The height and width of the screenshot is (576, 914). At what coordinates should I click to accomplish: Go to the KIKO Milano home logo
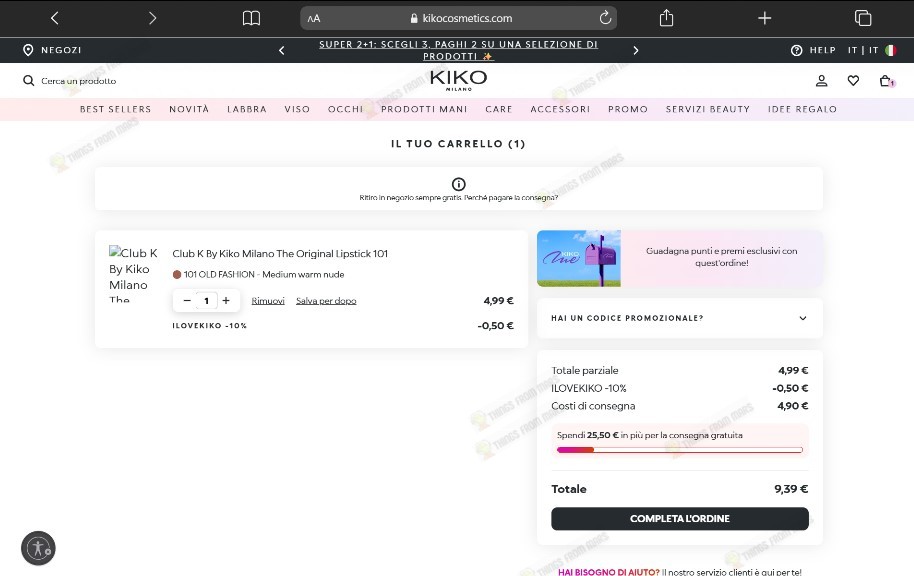(458, 80)
